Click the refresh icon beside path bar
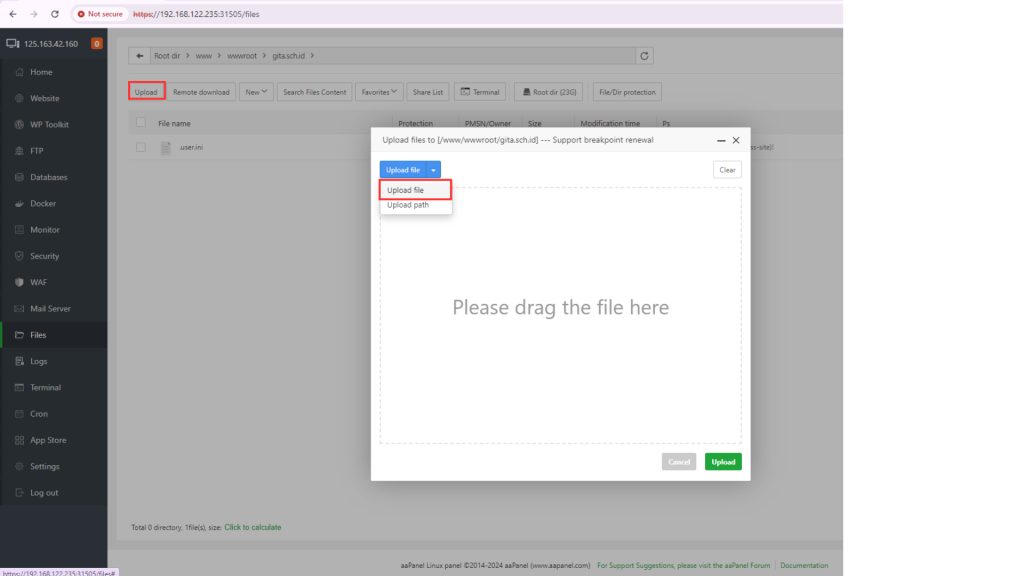 point(645,56)
